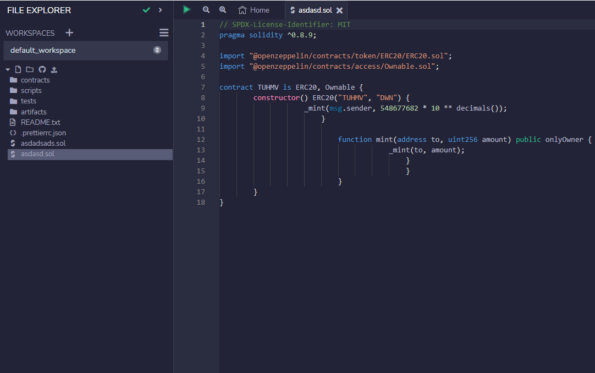Select asdasd.sol in file tree
Screen dimensions: 595x373
tap(90, 154)
